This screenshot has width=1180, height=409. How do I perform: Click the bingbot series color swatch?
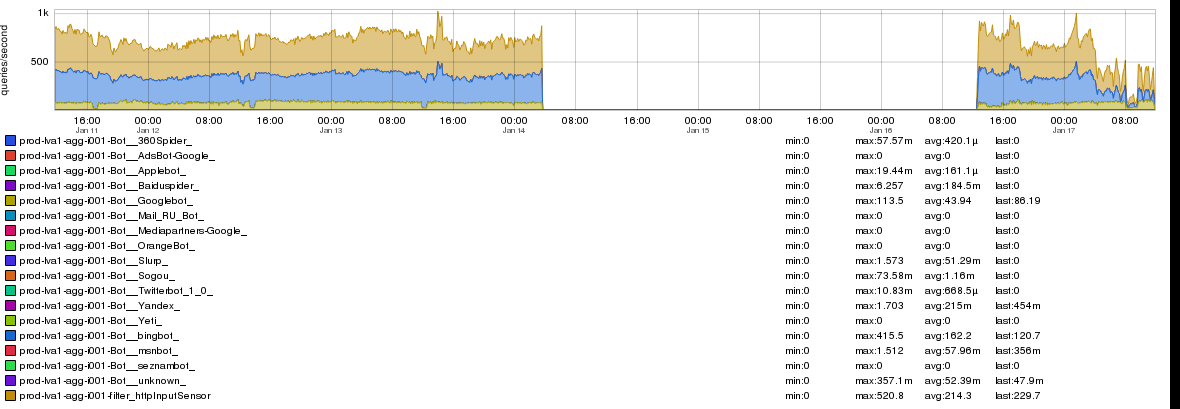[x=11, y=336]
